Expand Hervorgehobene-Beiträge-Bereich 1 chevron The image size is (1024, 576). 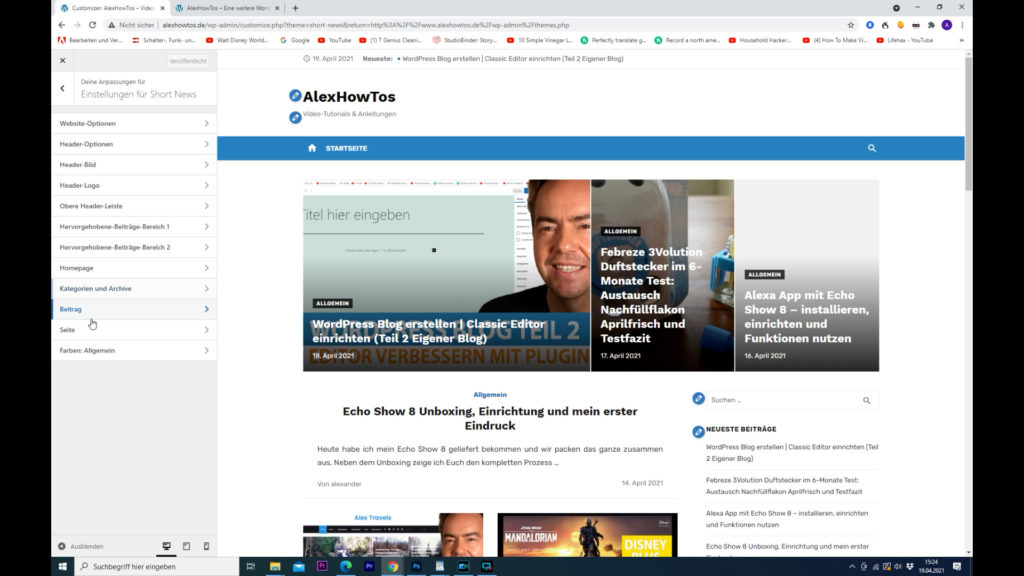click(x=206, y=227)
